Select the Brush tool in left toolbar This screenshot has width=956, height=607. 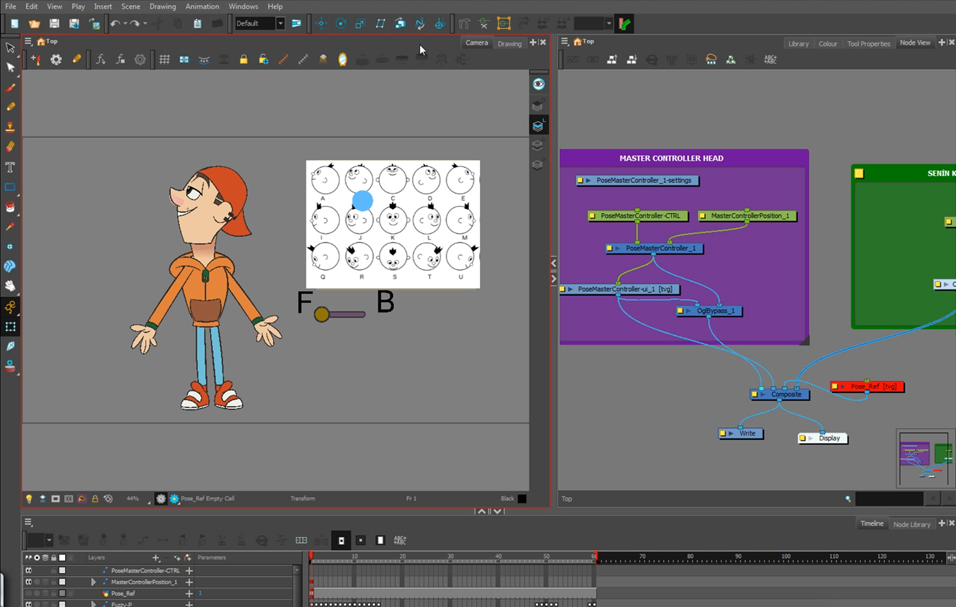pos(11,87)
